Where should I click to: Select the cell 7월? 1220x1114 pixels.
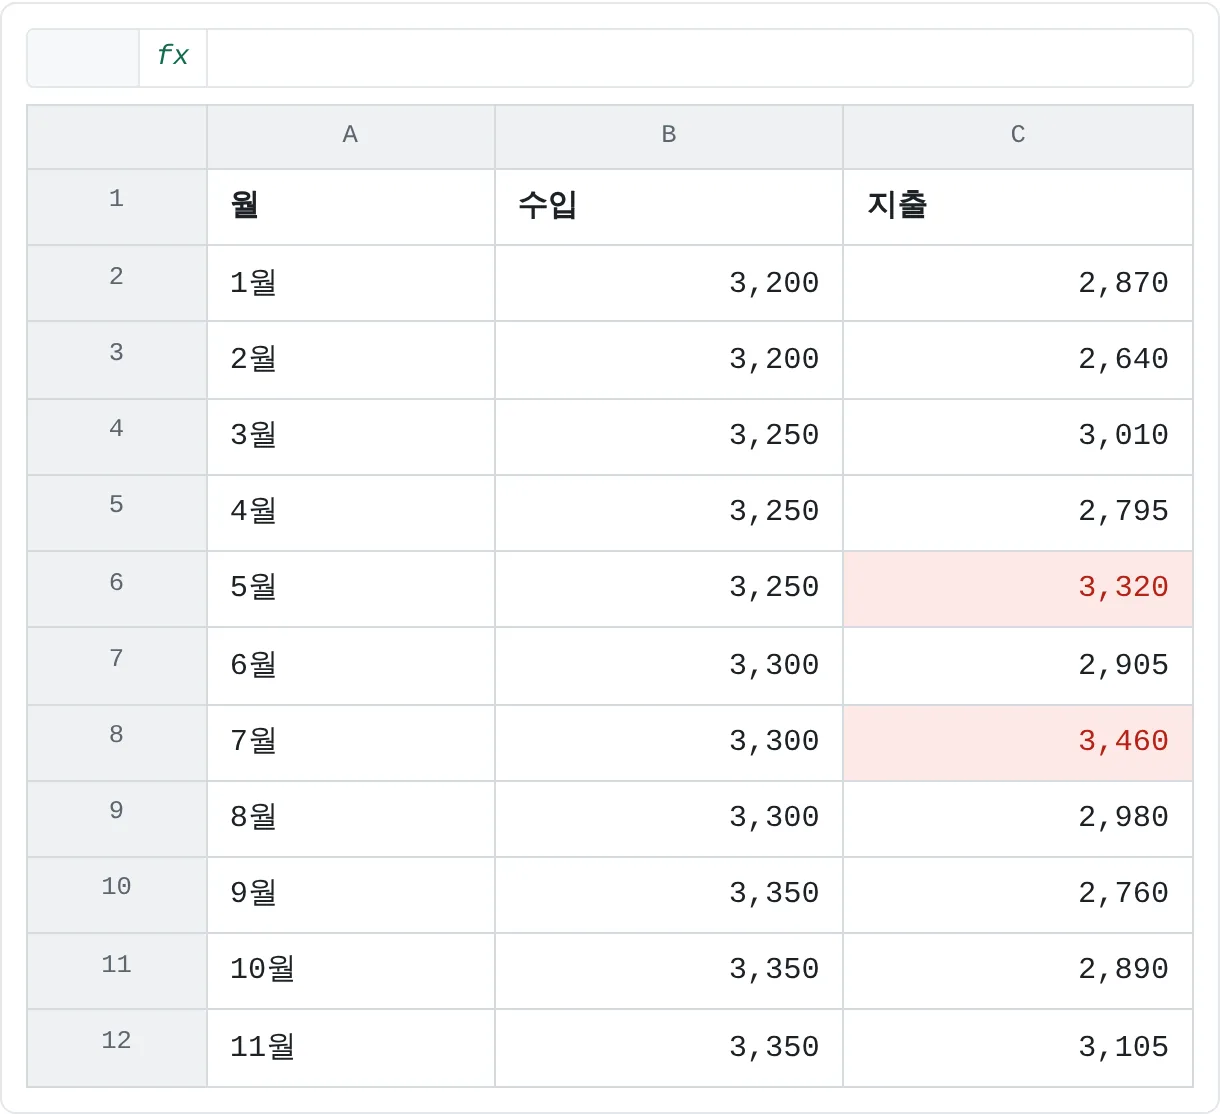pos(351,743)
